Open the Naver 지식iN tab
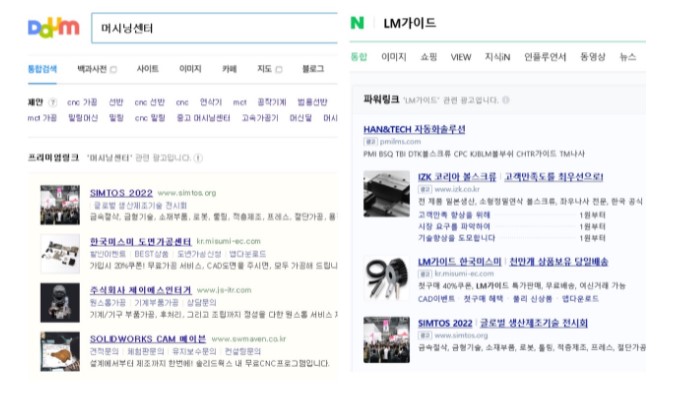The height and width of the screenshot is (394, 676). (x=497, y=57)
